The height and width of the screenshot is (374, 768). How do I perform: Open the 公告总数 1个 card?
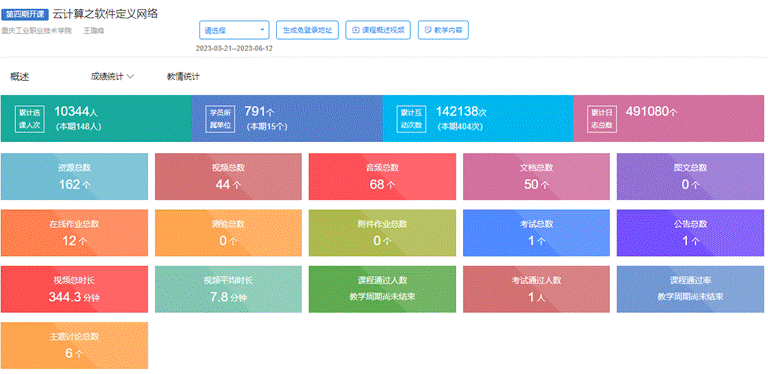pos(690,233)
